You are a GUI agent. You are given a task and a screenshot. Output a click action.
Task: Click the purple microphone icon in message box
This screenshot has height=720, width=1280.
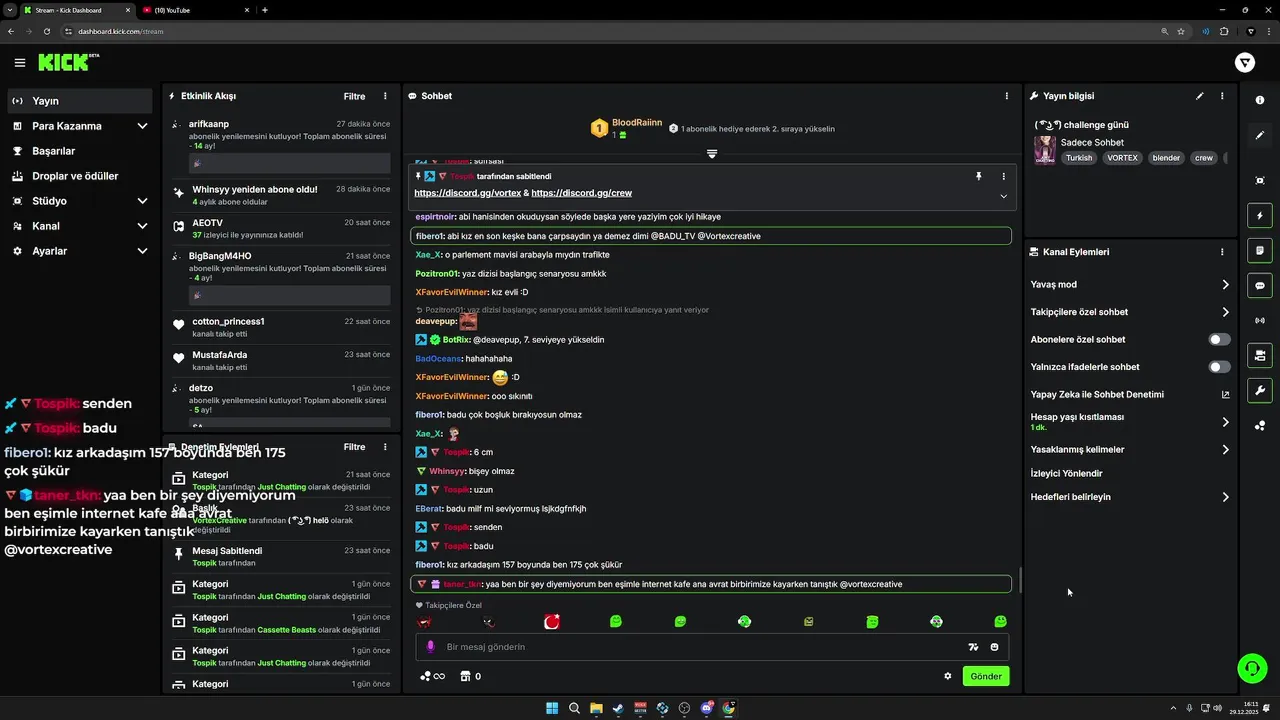[x=431, y=647]
